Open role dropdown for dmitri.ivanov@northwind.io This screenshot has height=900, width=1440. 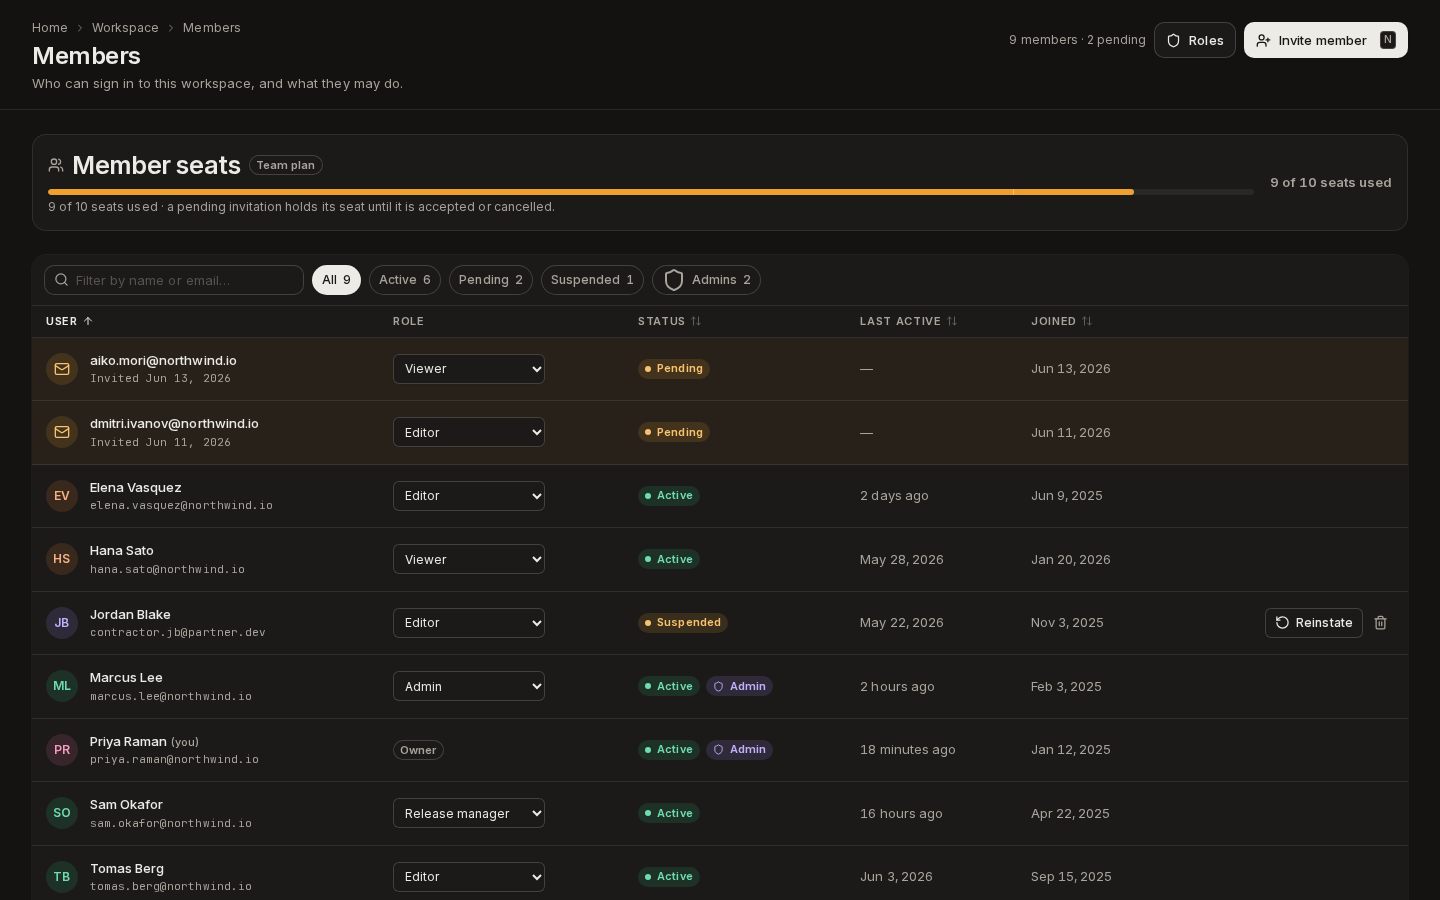click(x=469, y=432)
